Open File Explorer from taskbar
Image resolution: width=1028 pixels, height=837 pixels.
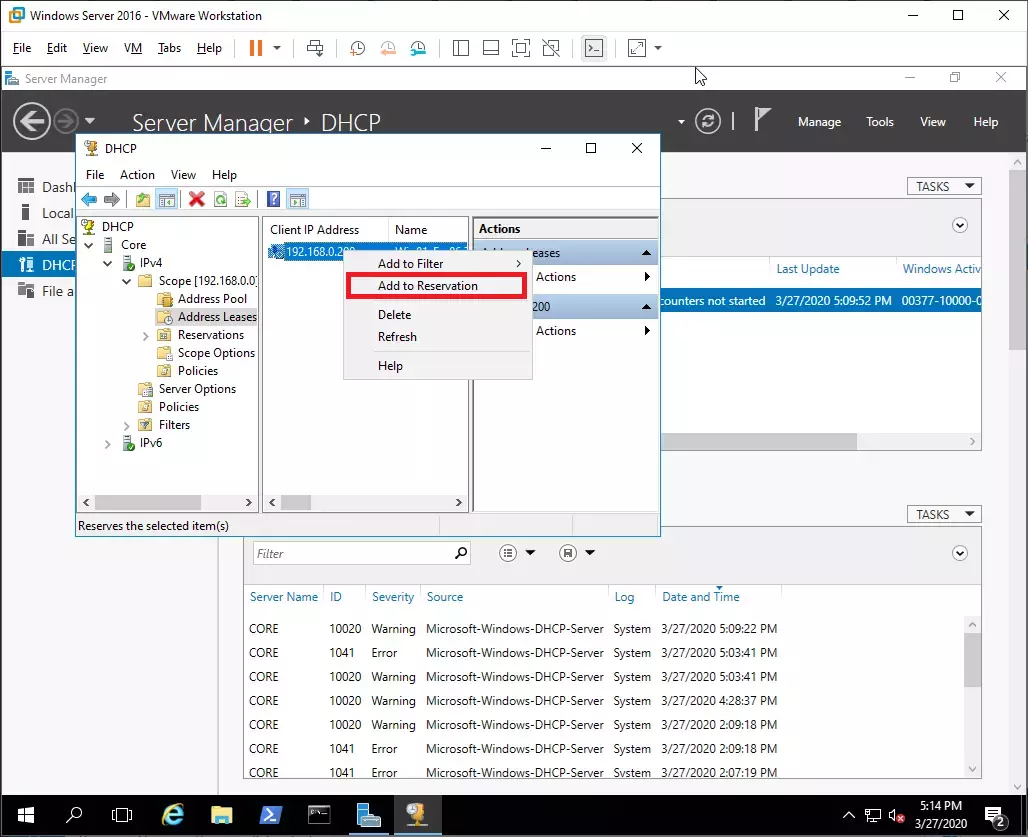point(222,815)
